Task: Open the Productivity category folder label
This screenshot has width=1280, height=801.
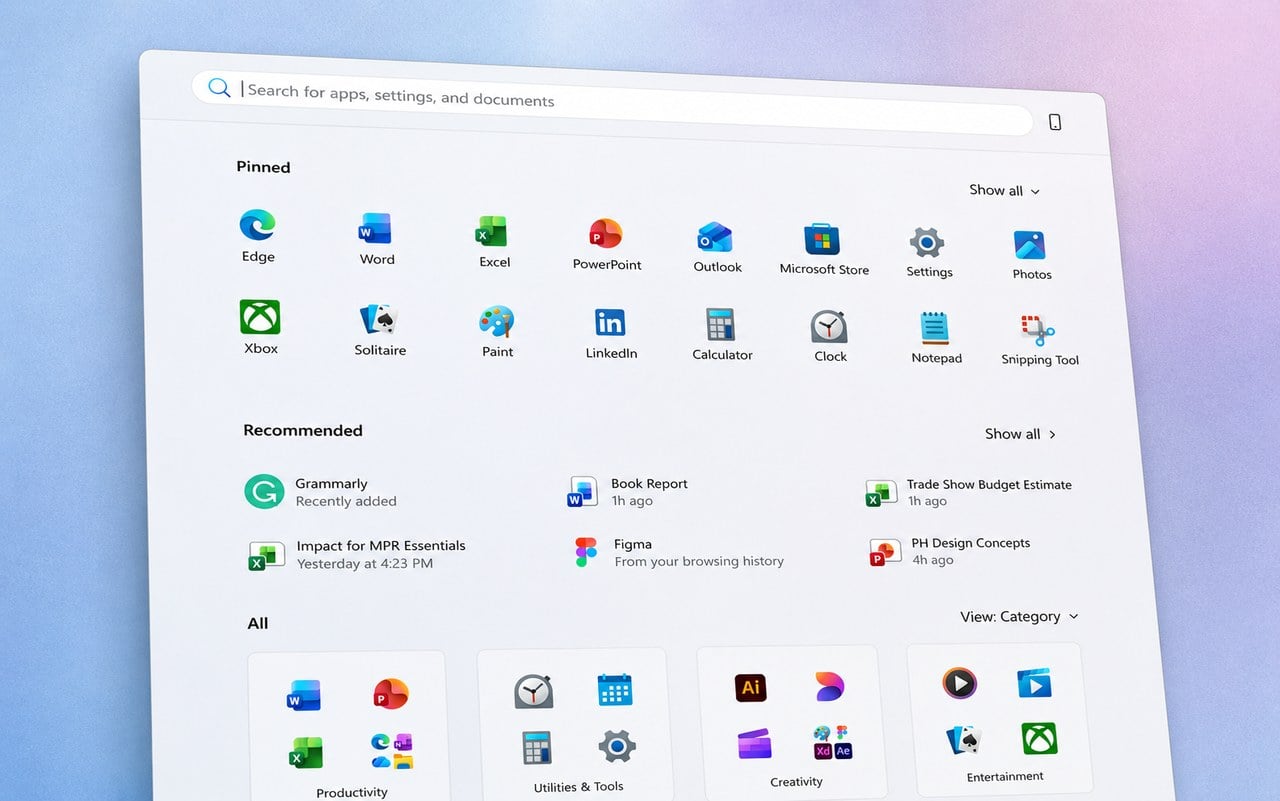Action: [x=351, y=792]
